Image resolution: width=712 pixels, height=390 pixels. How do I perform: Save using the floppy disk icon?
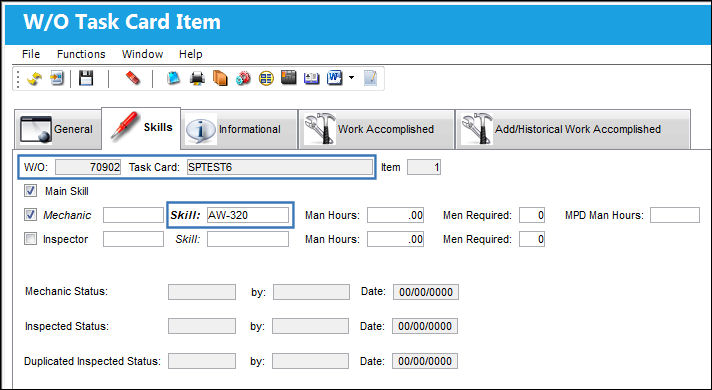pos(86,78)
